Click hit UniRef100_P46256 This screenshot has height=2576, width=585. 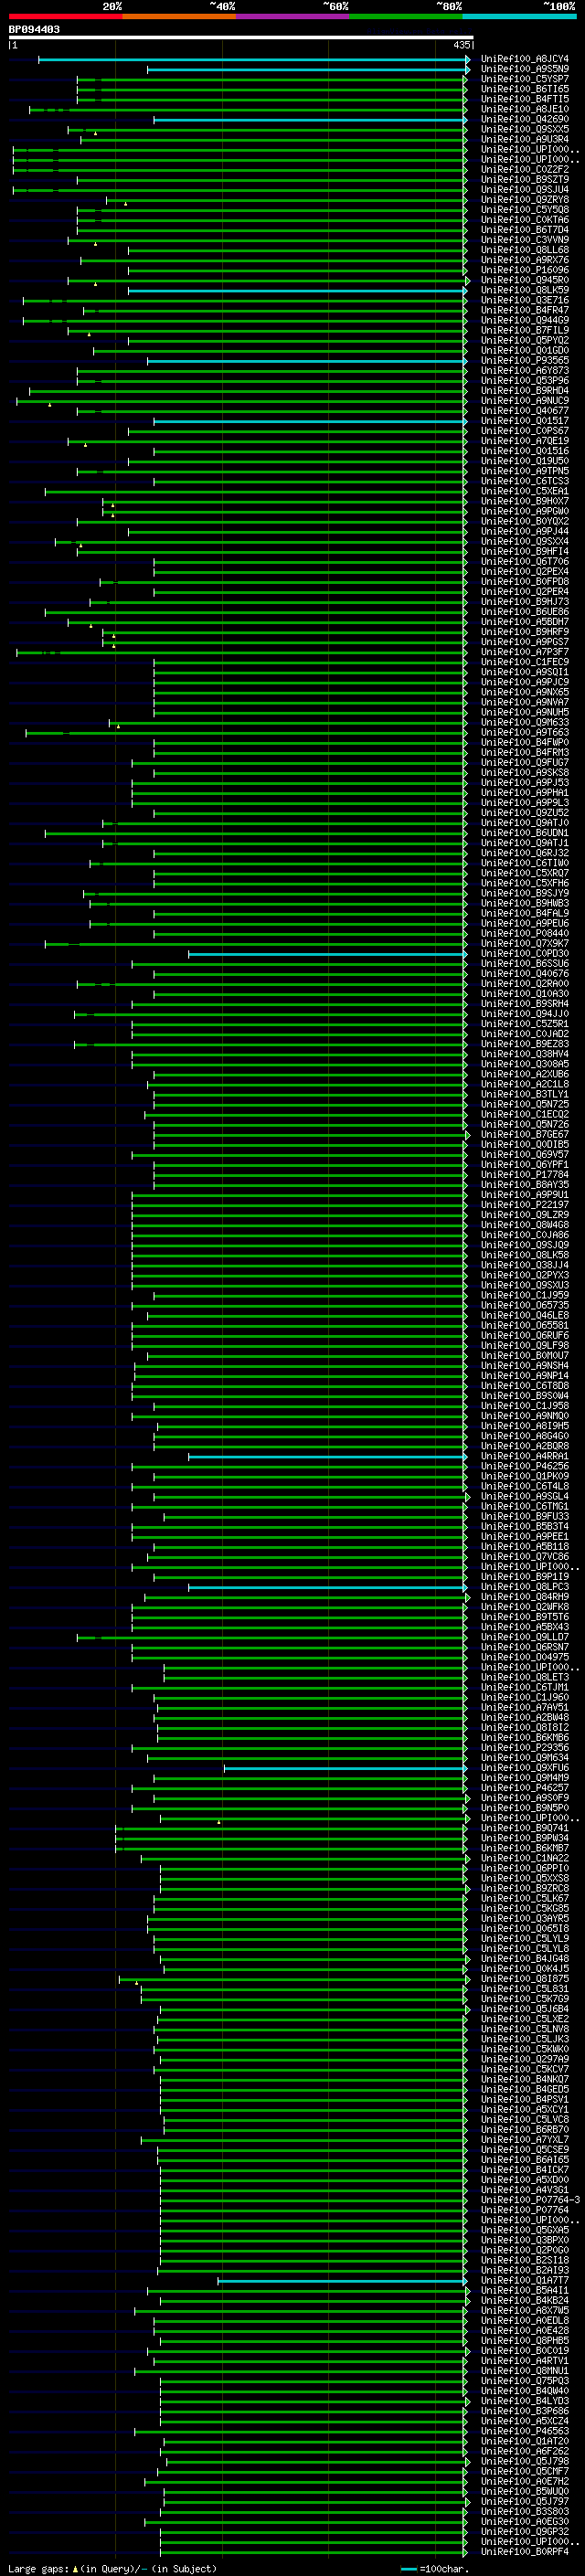click(525, 1467)
